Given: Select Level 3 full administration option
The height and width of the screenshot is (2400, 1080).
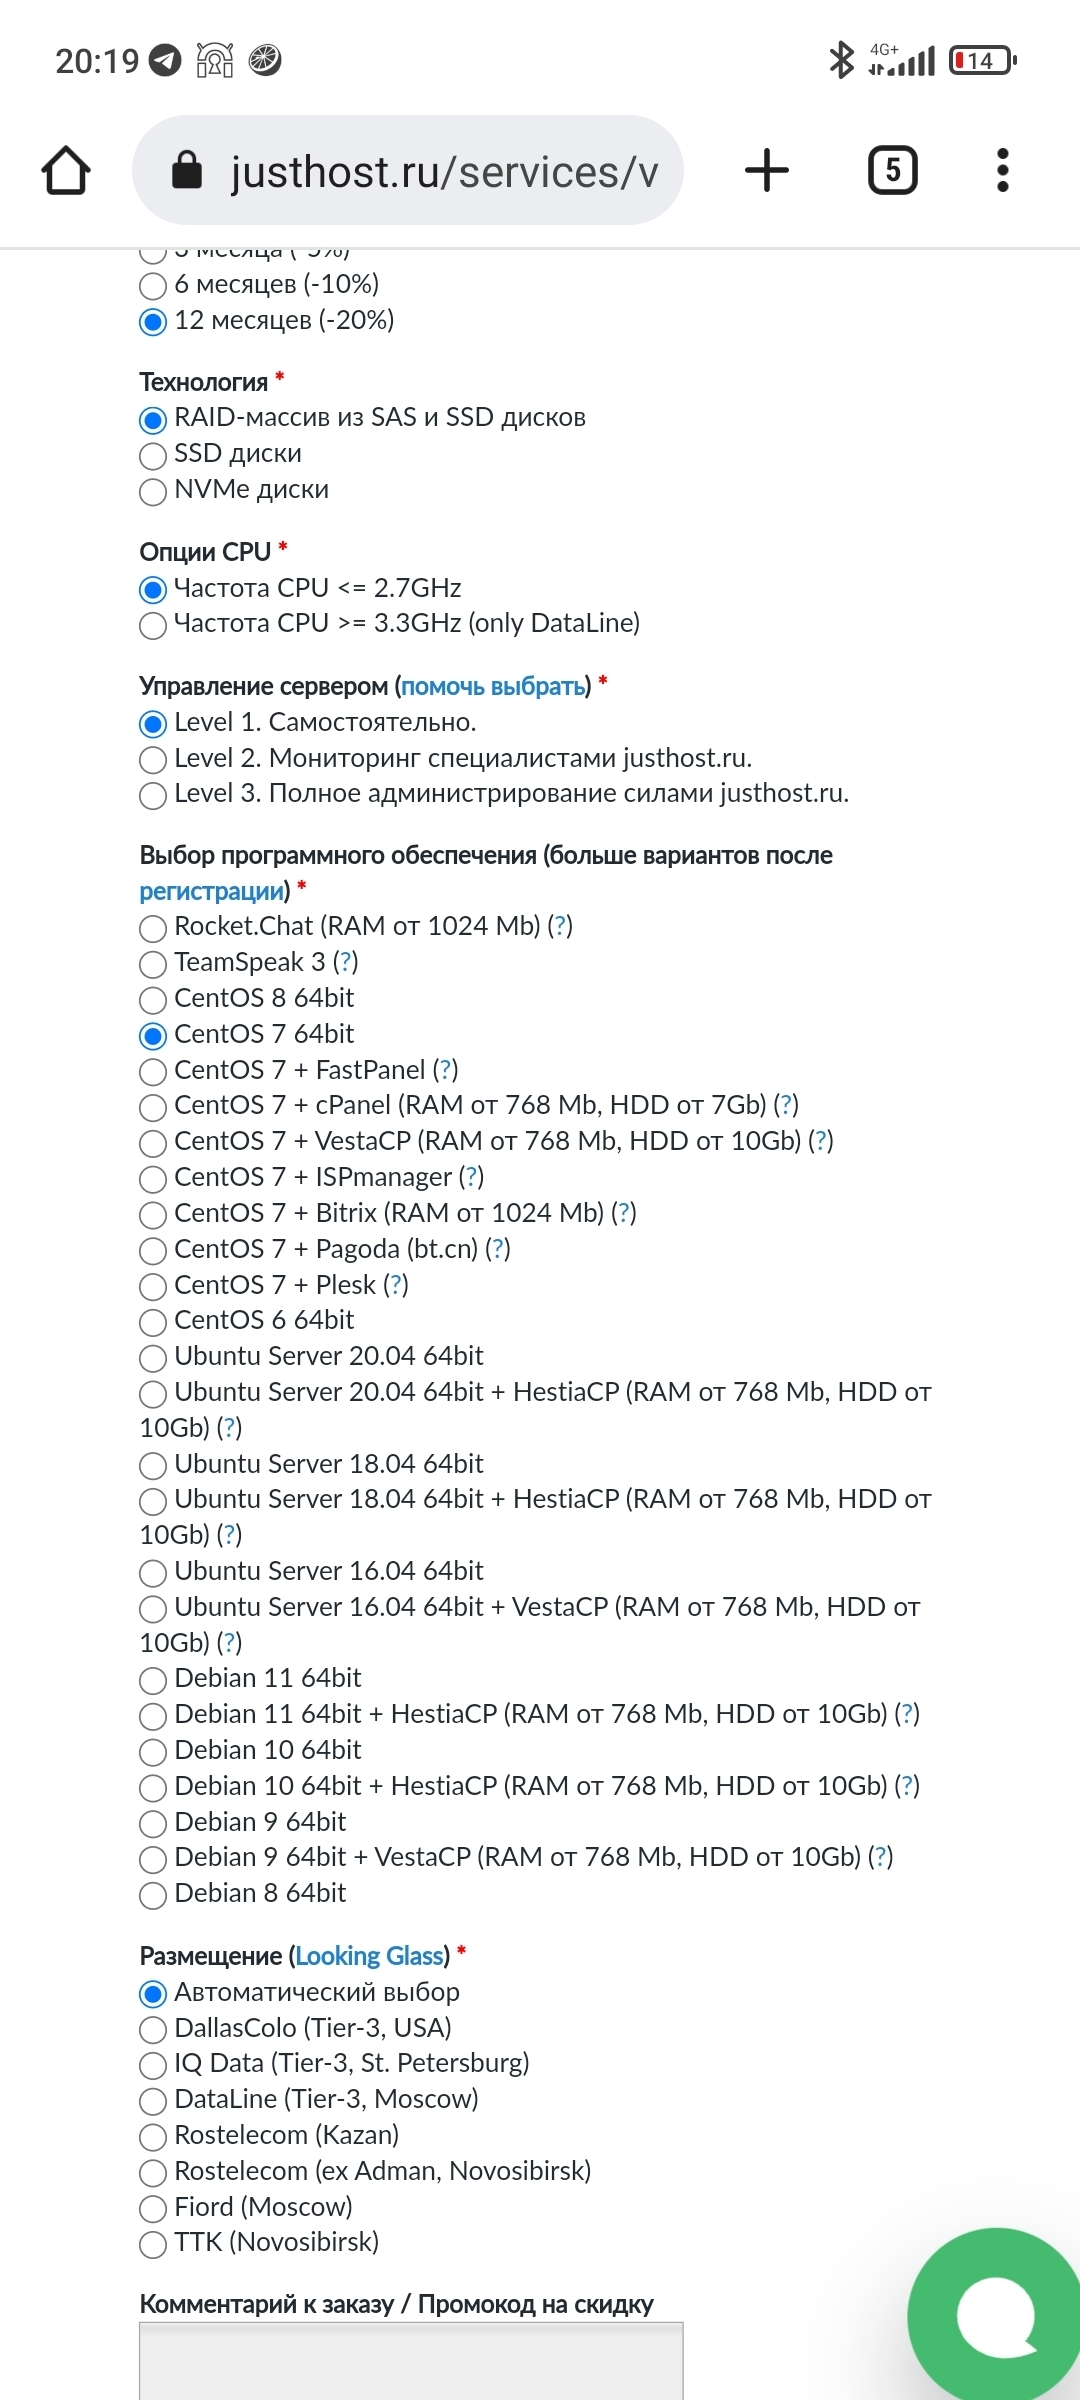Looking at the screenshot, I should (x=153, y=795).
